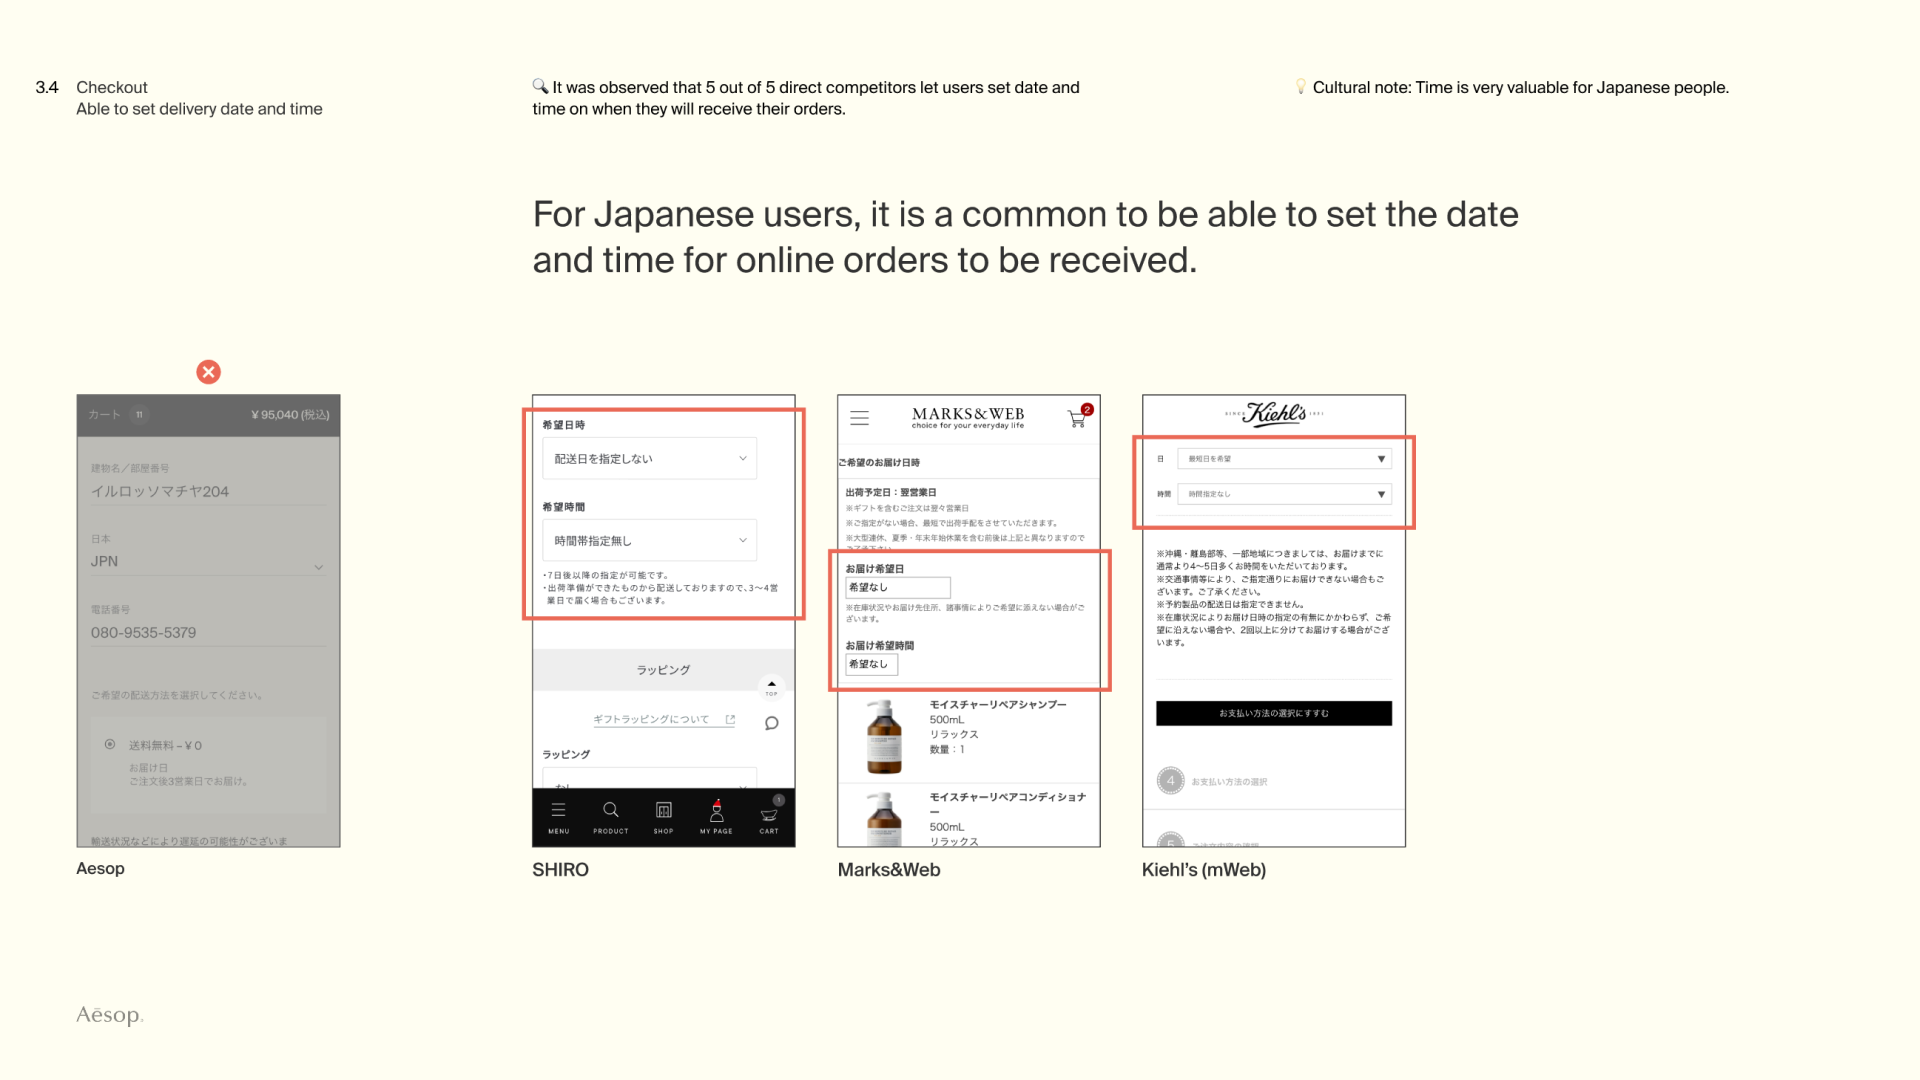The image size is (1920, 1080).
Task: Open Kiehl's 最短日を希望 date dropdown
Action: [1284, 459]
